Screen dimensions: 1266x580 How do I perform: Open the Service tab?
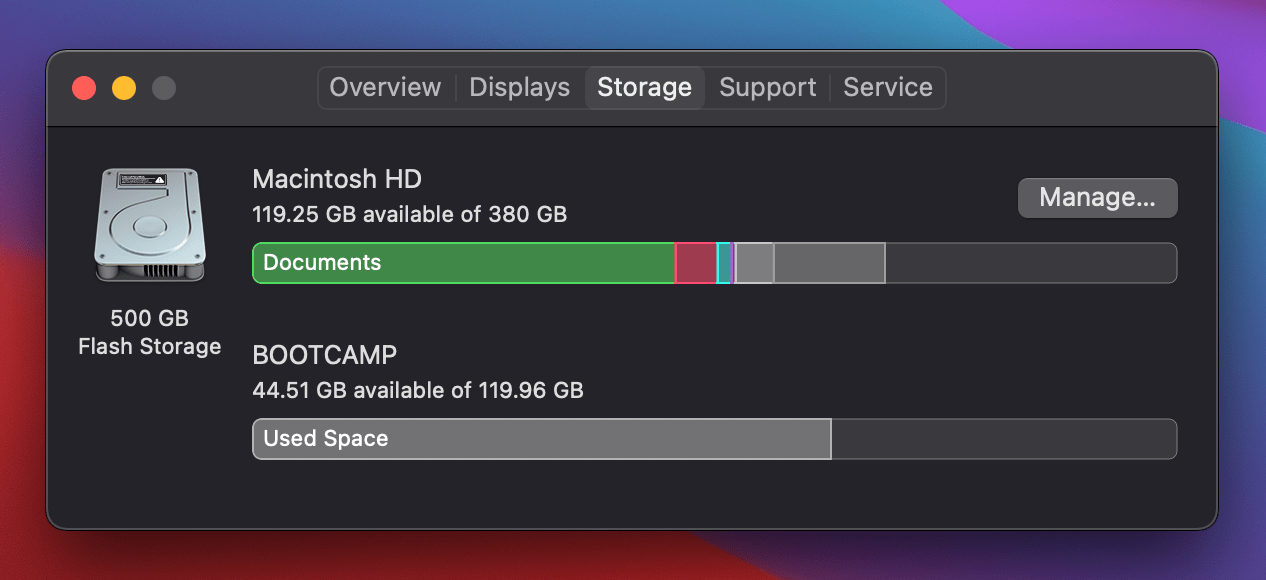pyautogui.click(x=887, y=88)
